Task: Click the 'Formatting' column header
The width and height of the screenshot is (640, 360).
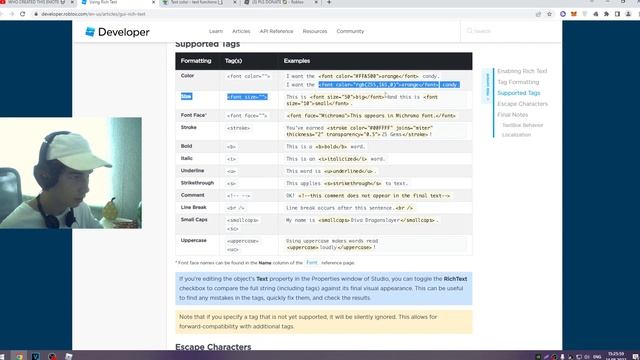Action: pyautogui.click(x=196, y=61)
